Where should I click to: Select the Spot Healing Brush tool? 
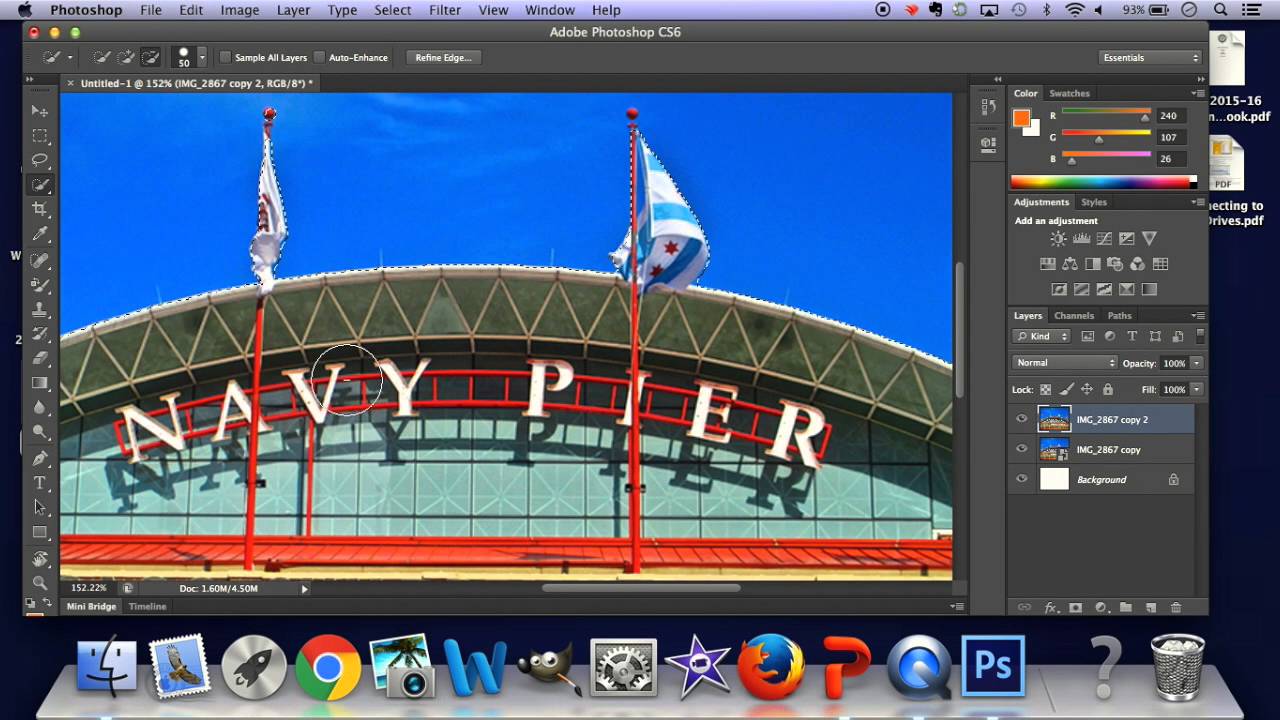[40, 260]
